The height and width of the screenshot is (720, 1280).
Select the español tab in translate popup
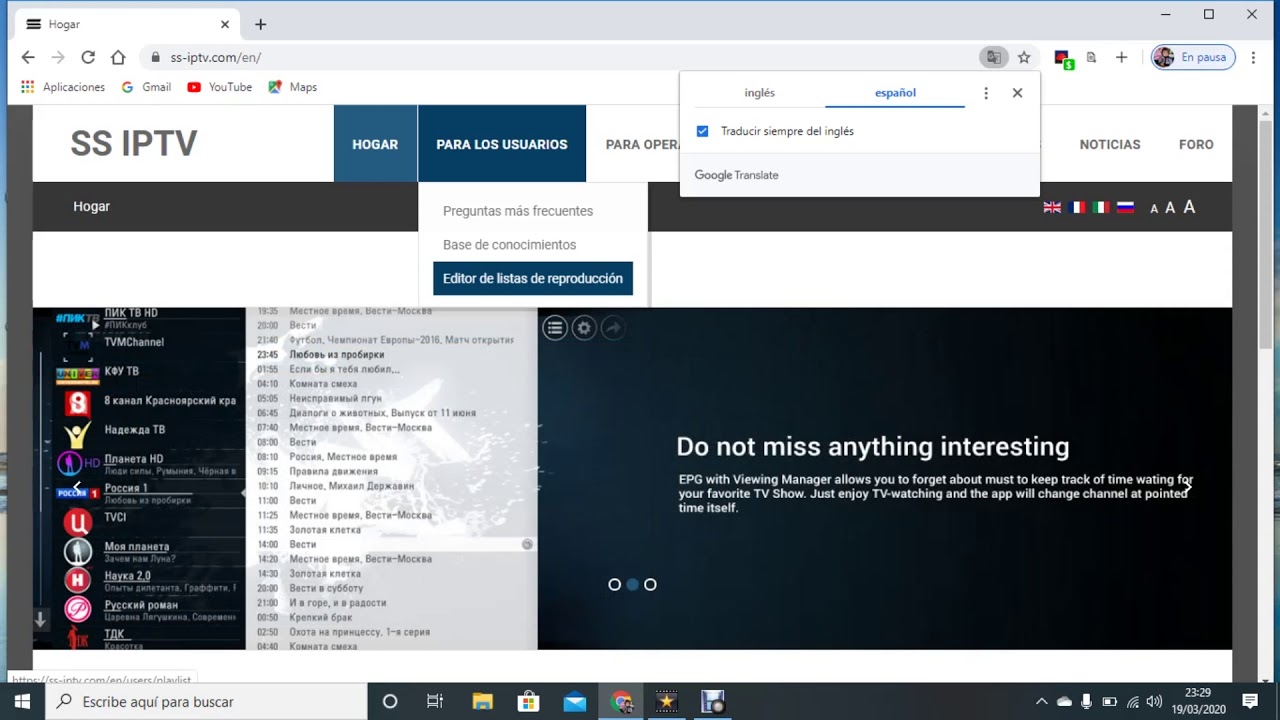pyautogui.click(x=895, y=92)
